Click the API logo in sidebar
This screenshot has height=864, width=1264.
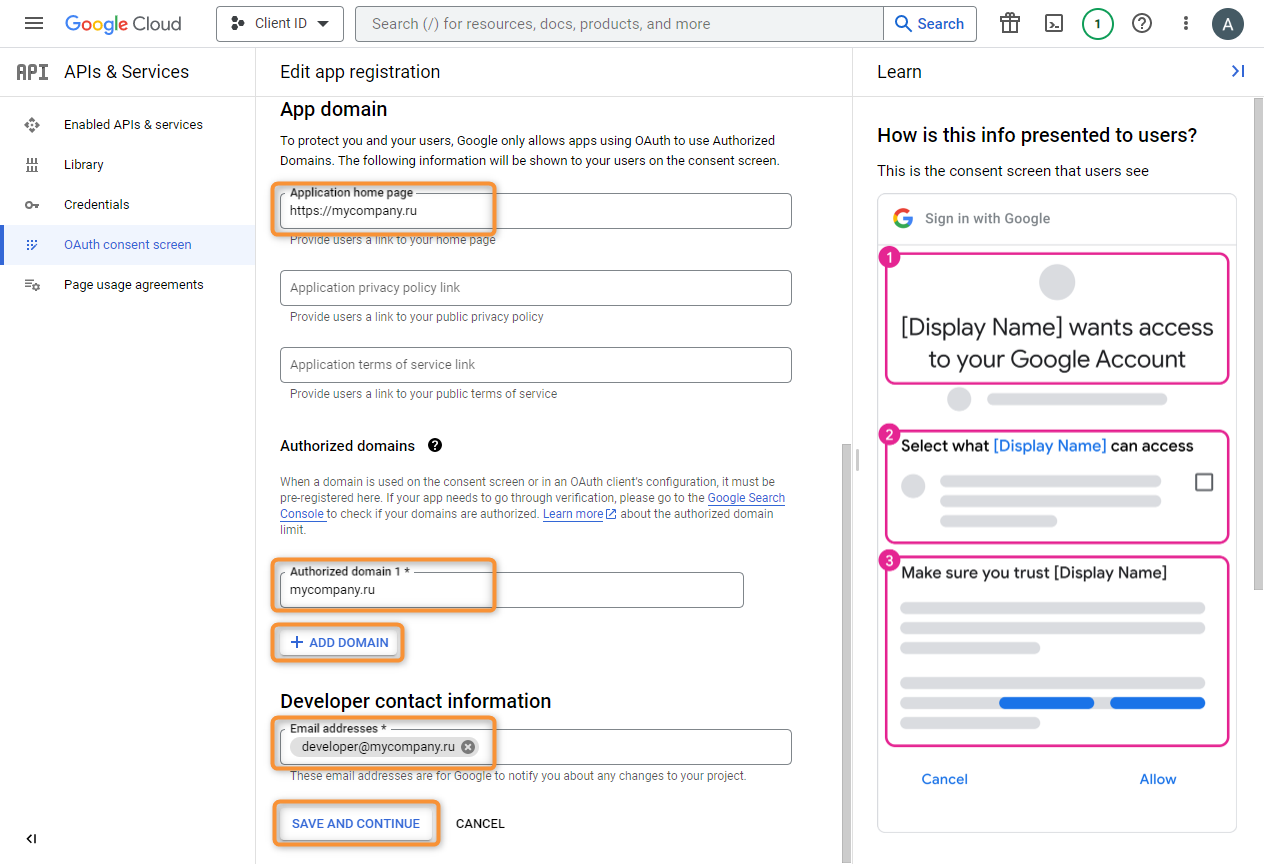(32, 72)
